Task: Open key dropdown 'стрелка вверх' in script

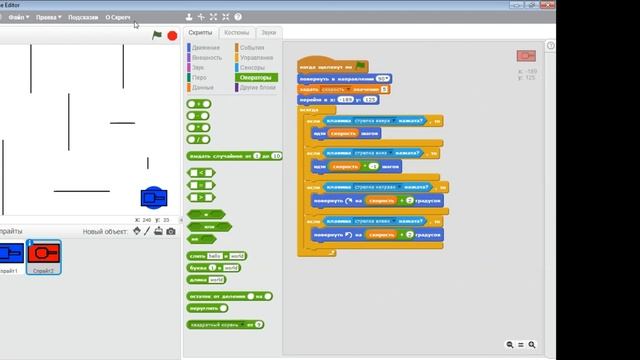Action: [393, 121]
